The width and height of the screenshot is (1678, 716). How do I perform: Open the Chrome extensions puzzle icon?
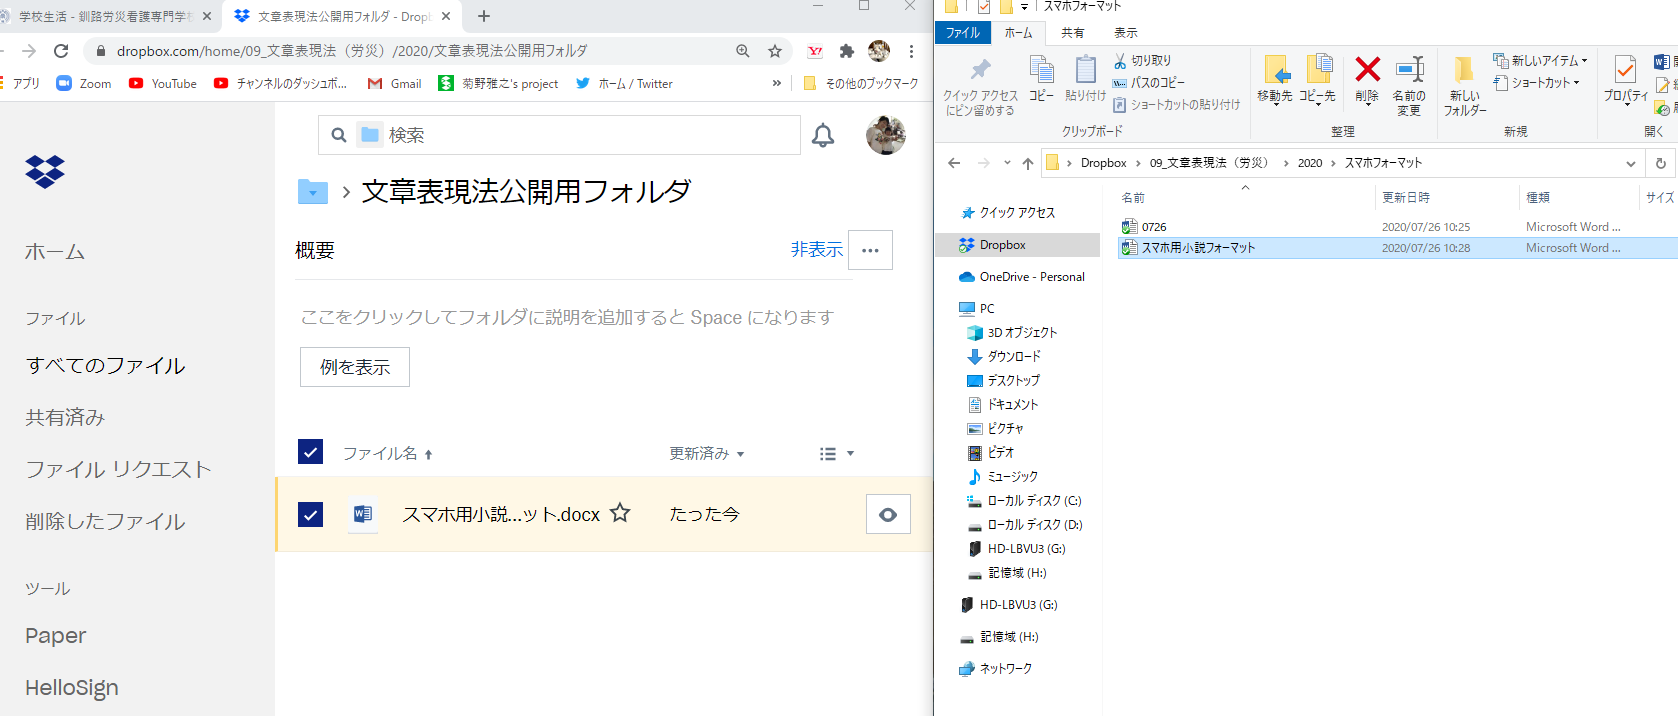coord(847,51)
